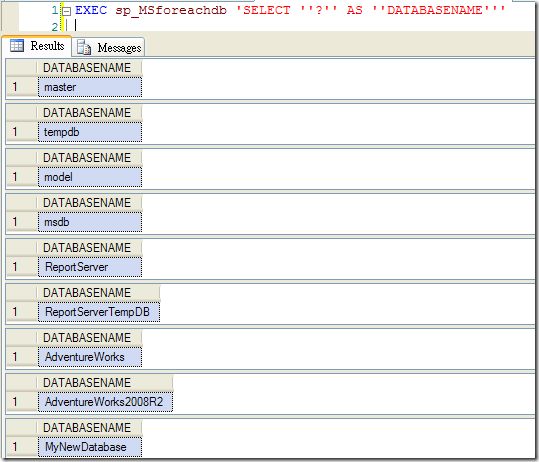Screen dimensions: 539x462
Task: Select the Results tab
Action: click(x=37, y=46)
